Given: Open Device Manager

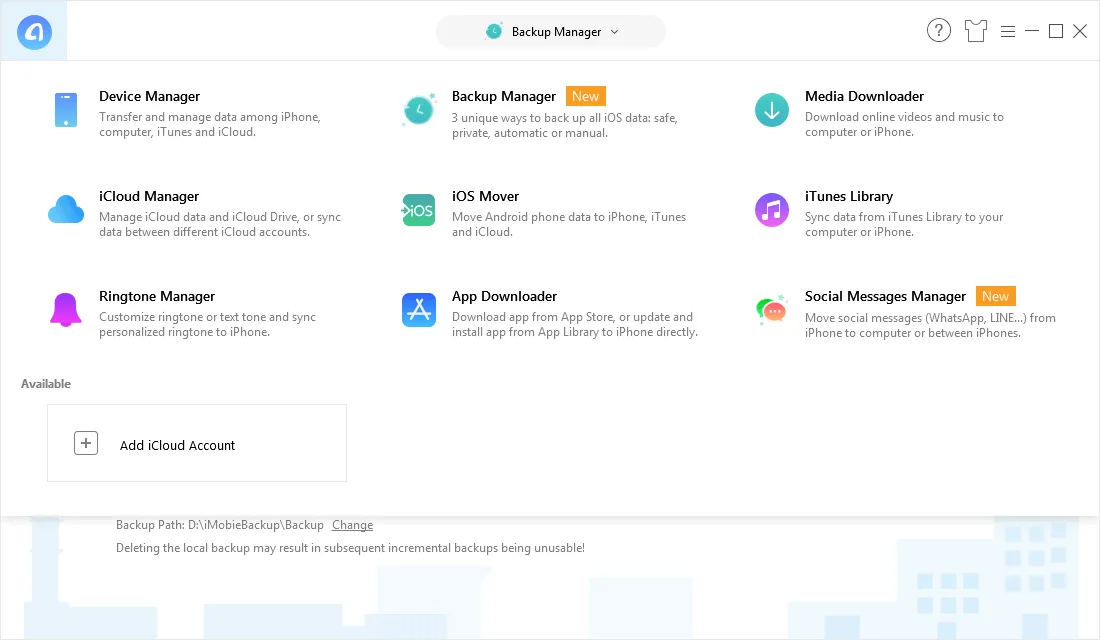Looking at the screenshot, I should (149, 96).
